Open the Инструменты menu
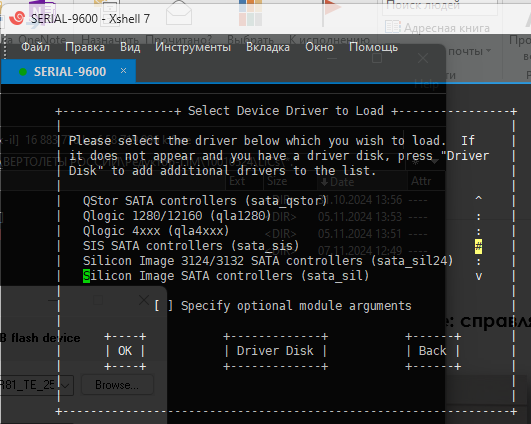 click(193, 47)
